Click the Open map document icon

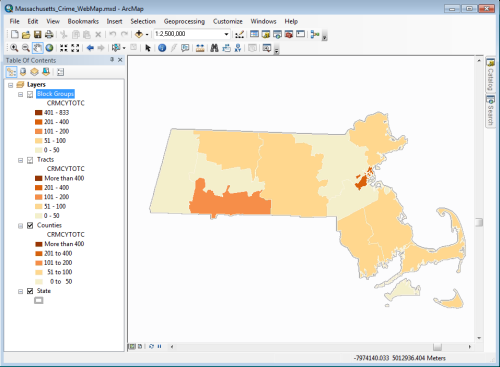(26, 34)
